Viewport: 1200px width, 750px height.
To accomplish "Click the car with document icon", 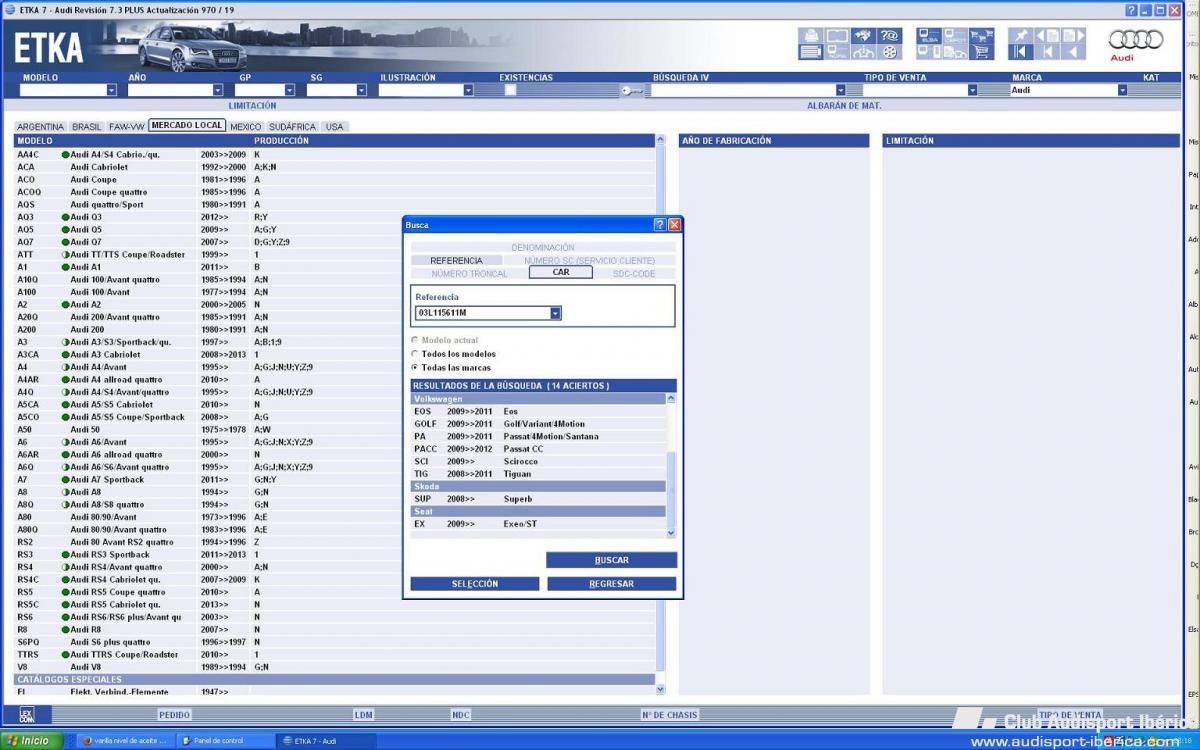I will tap(955, 52).
